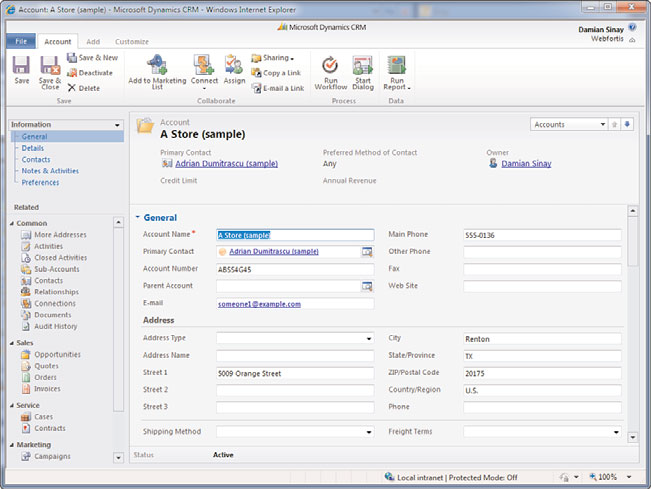651x489 pixels.
Task: Open Opportunities under Sales
Action: tap(51, 355)
